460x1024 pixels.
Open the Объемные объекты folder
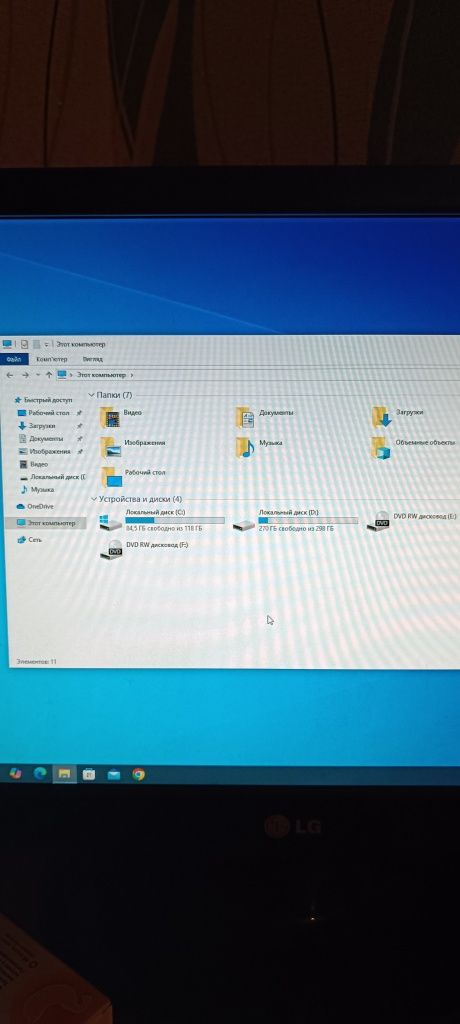click(x=414, y=446)
